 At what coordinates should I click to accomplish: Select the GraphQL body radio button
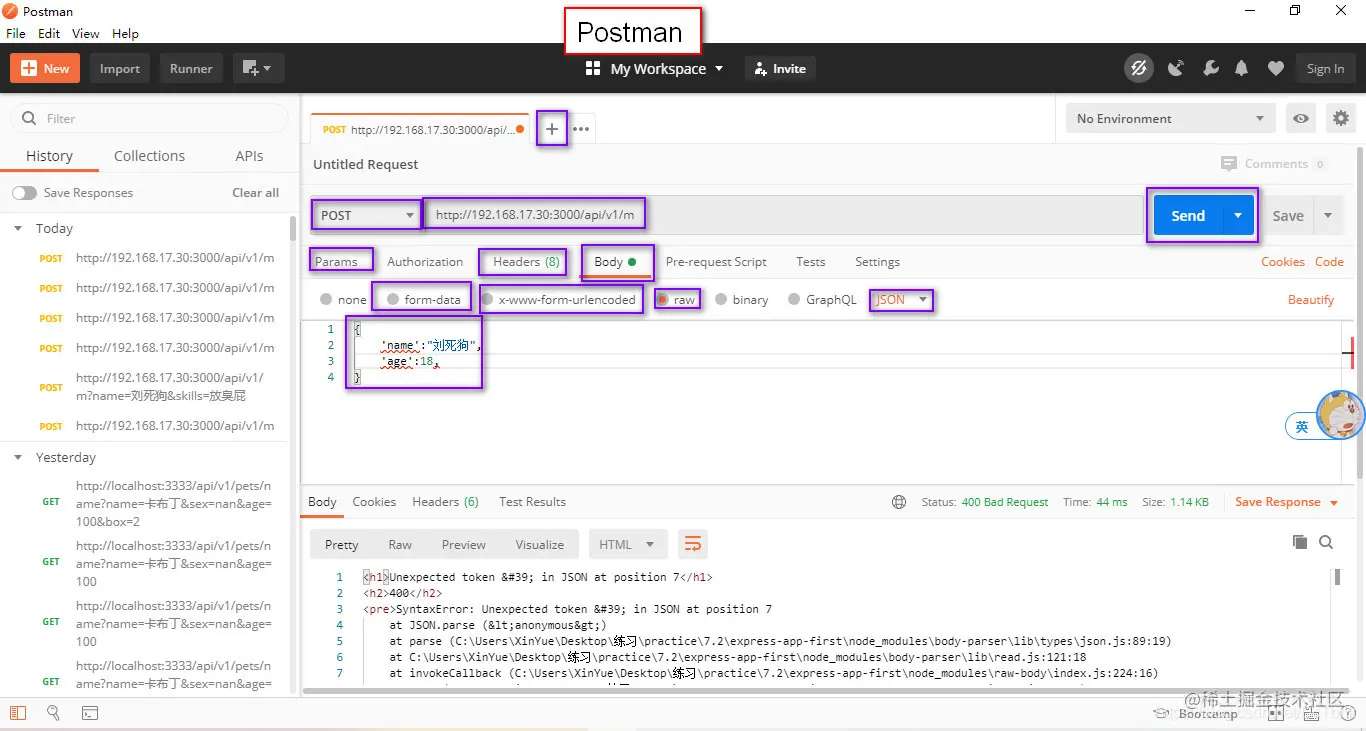click(x=794, y=299)
